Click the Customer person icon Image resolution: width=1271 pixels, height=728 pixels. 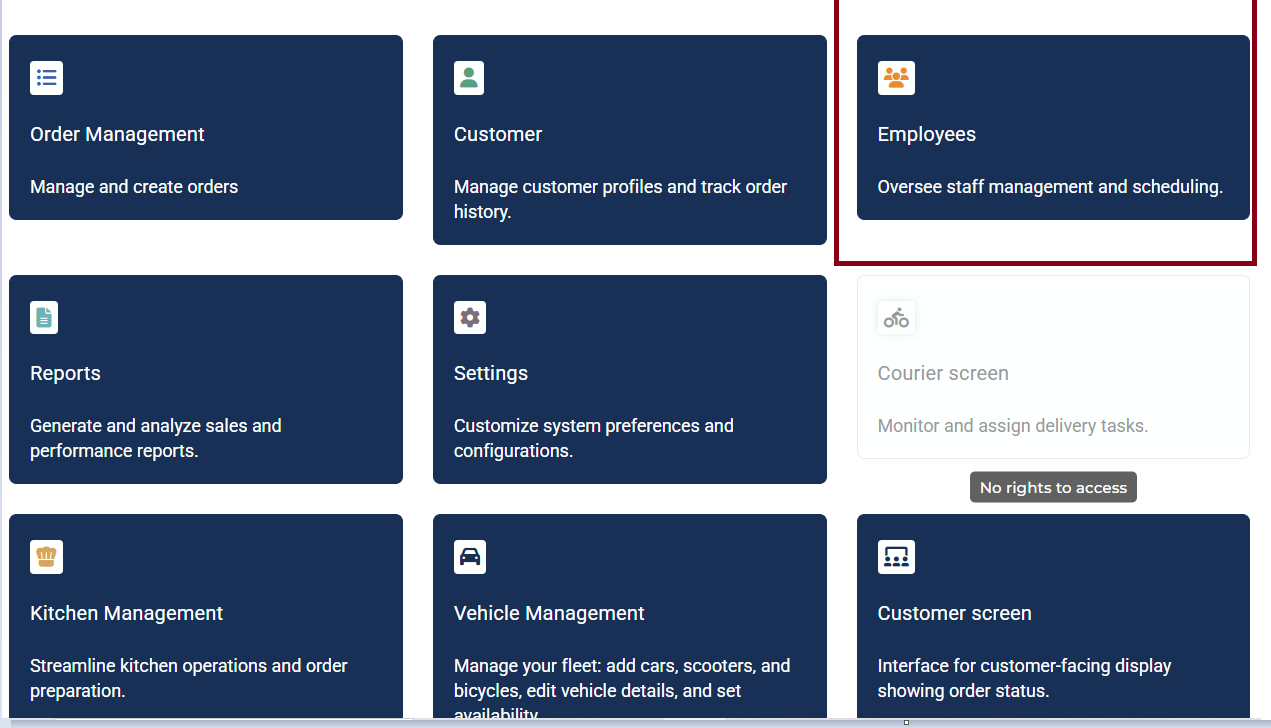[469, 78]
